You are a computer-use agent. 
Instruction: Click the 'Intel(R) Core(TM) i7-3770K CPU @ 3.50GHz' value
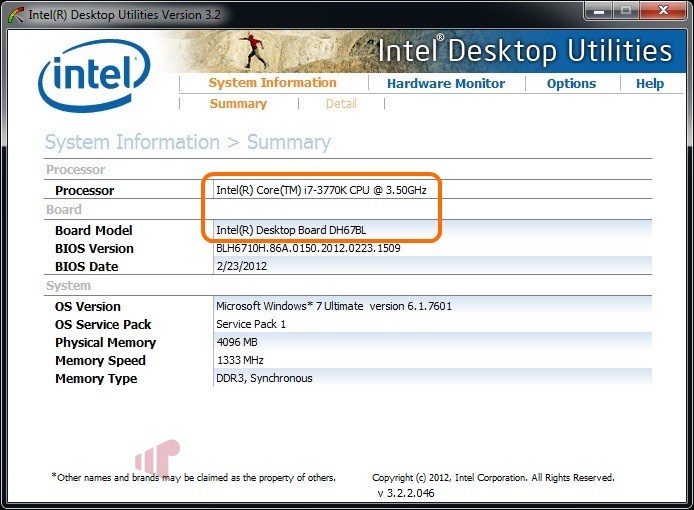coord(321,190)
